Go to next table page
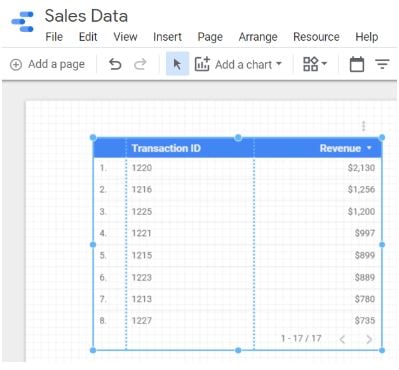399x370 pixels. pyautogui.click(x=369, y=339)
